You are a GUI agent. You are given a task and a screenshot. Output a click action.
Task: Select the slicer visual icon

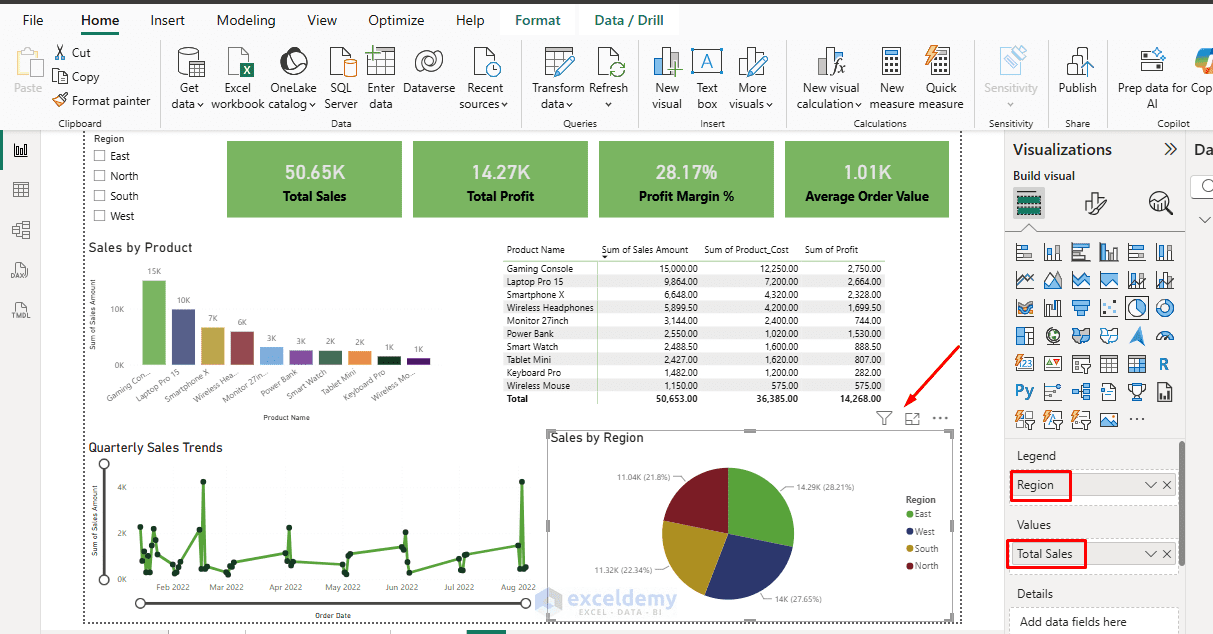click(x=1081, y=364)
